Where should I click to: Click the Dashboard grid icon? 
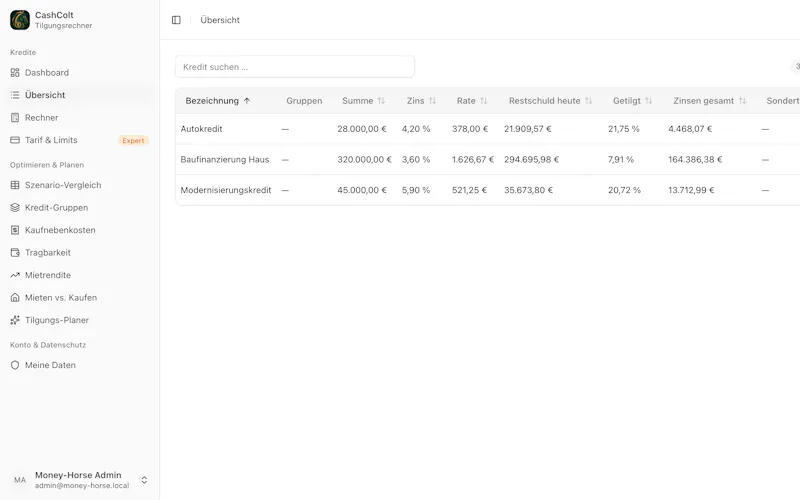point(15,72)
